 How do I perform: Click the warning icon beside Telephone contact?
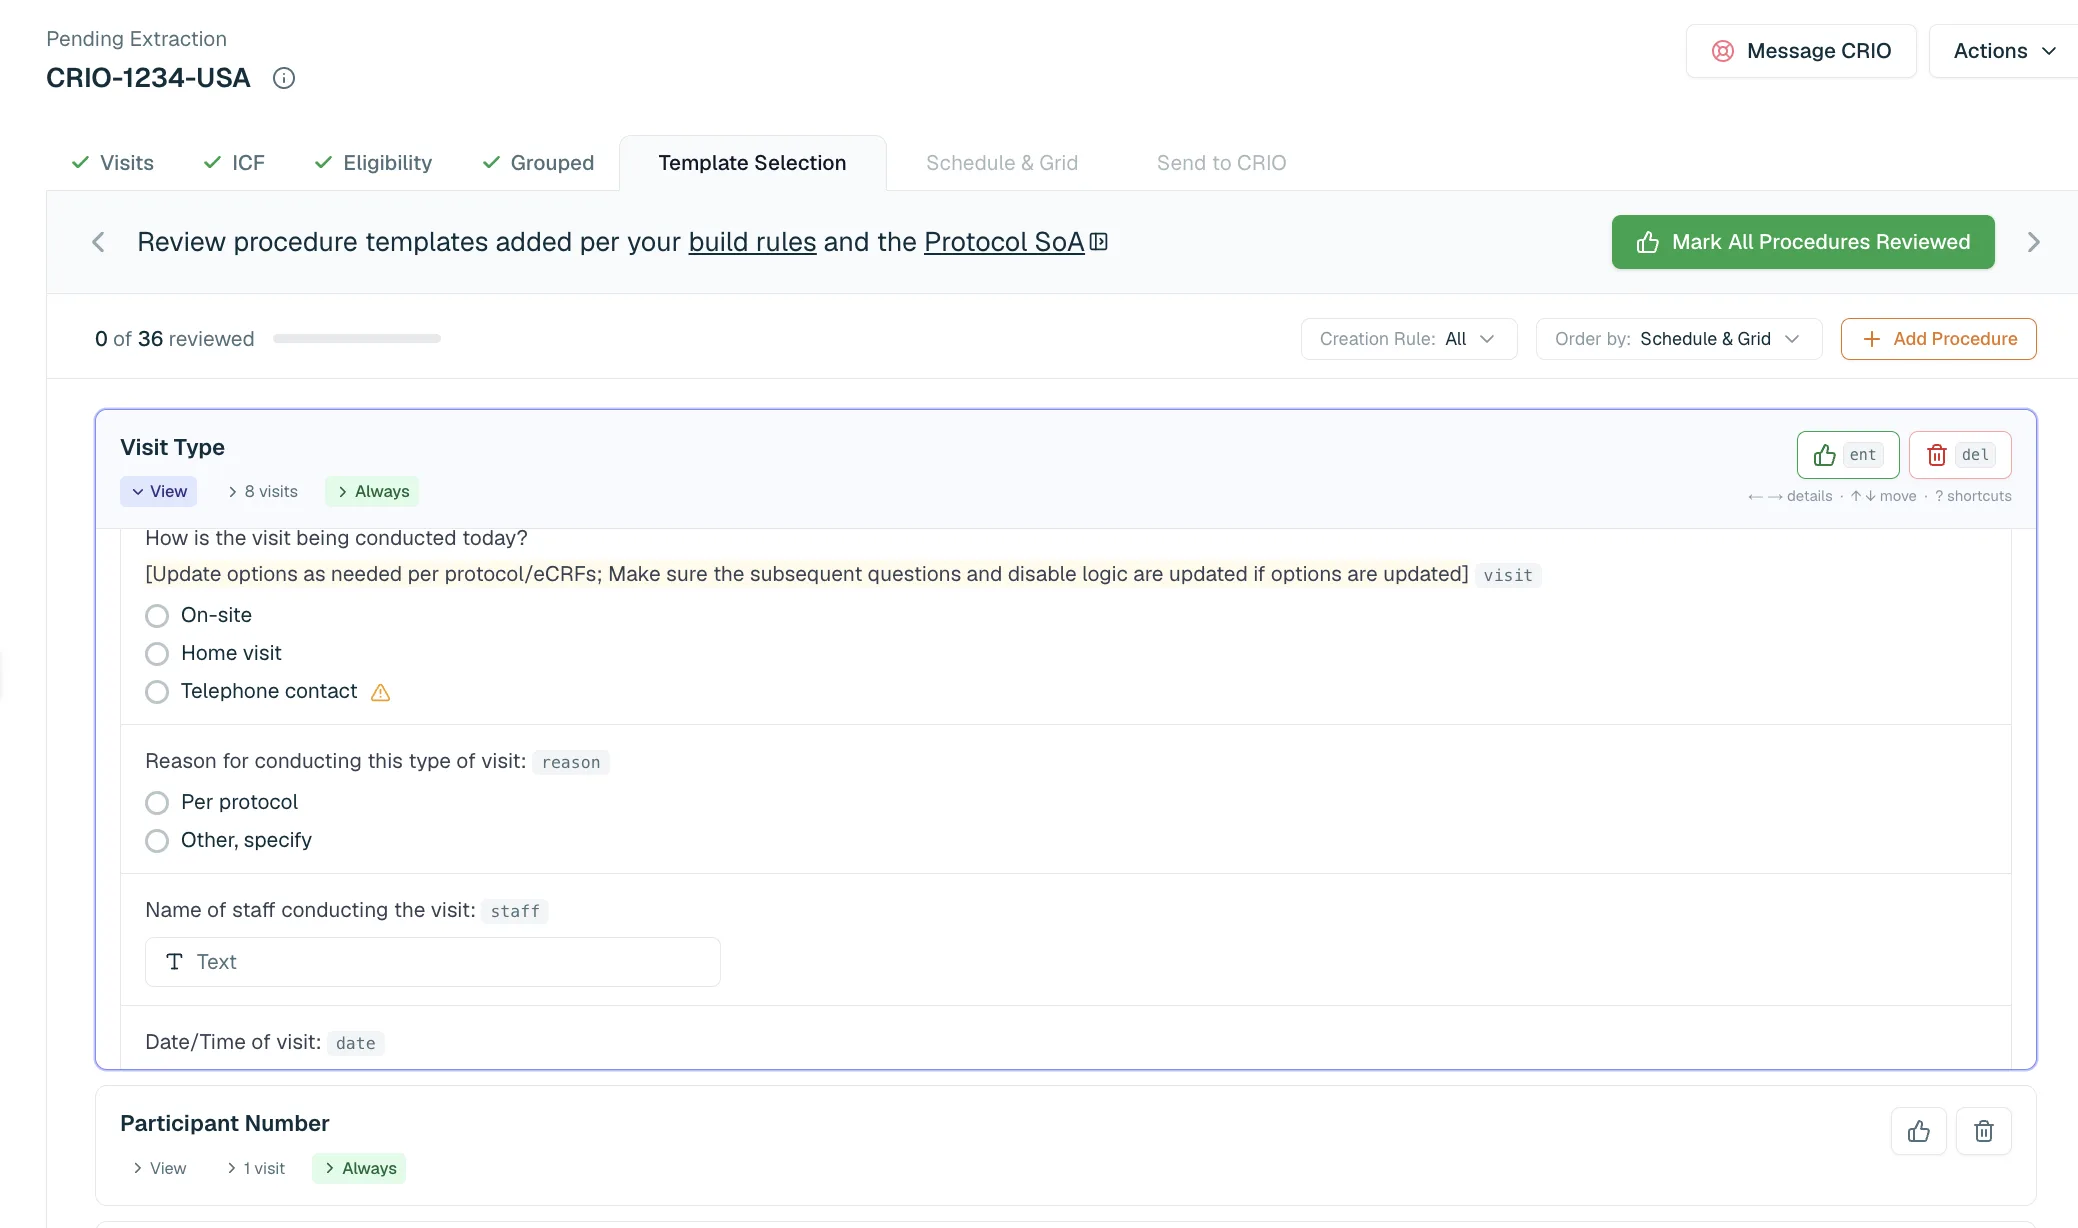380,692
